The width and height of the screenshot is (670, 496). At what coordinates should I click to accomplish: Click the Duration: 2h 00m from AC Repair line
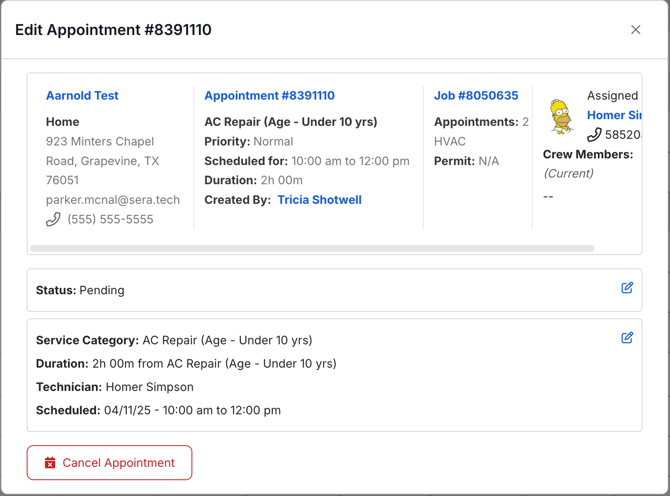point(186,364)
